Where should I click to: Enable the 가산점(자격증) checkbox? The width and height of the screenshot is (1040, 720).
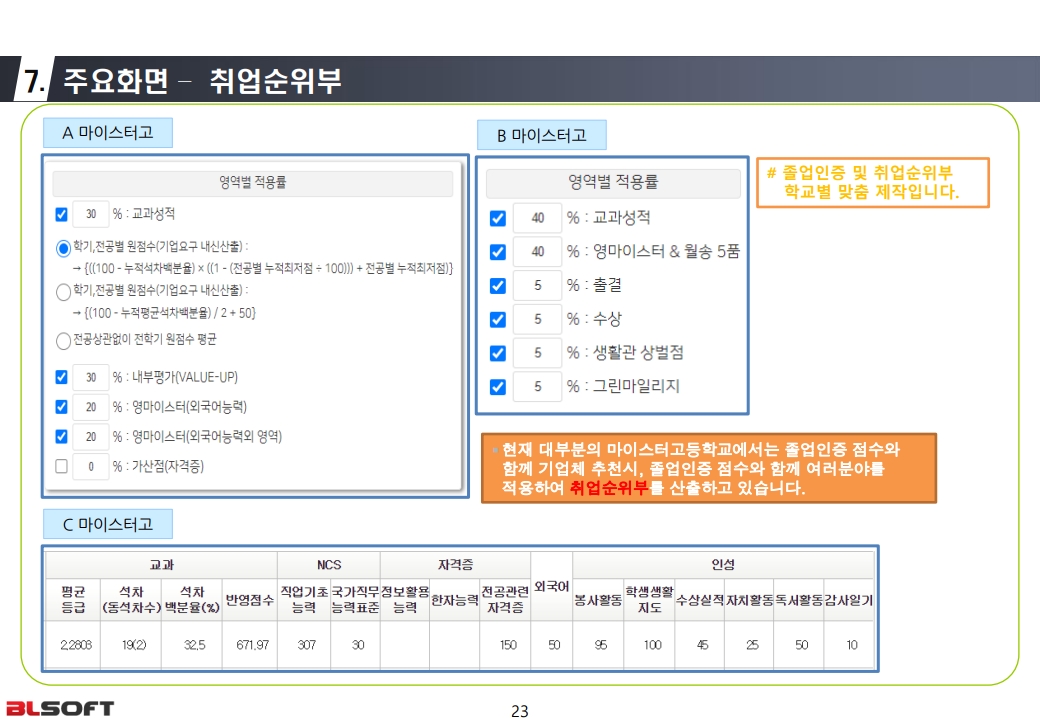[x=62, y=466]
